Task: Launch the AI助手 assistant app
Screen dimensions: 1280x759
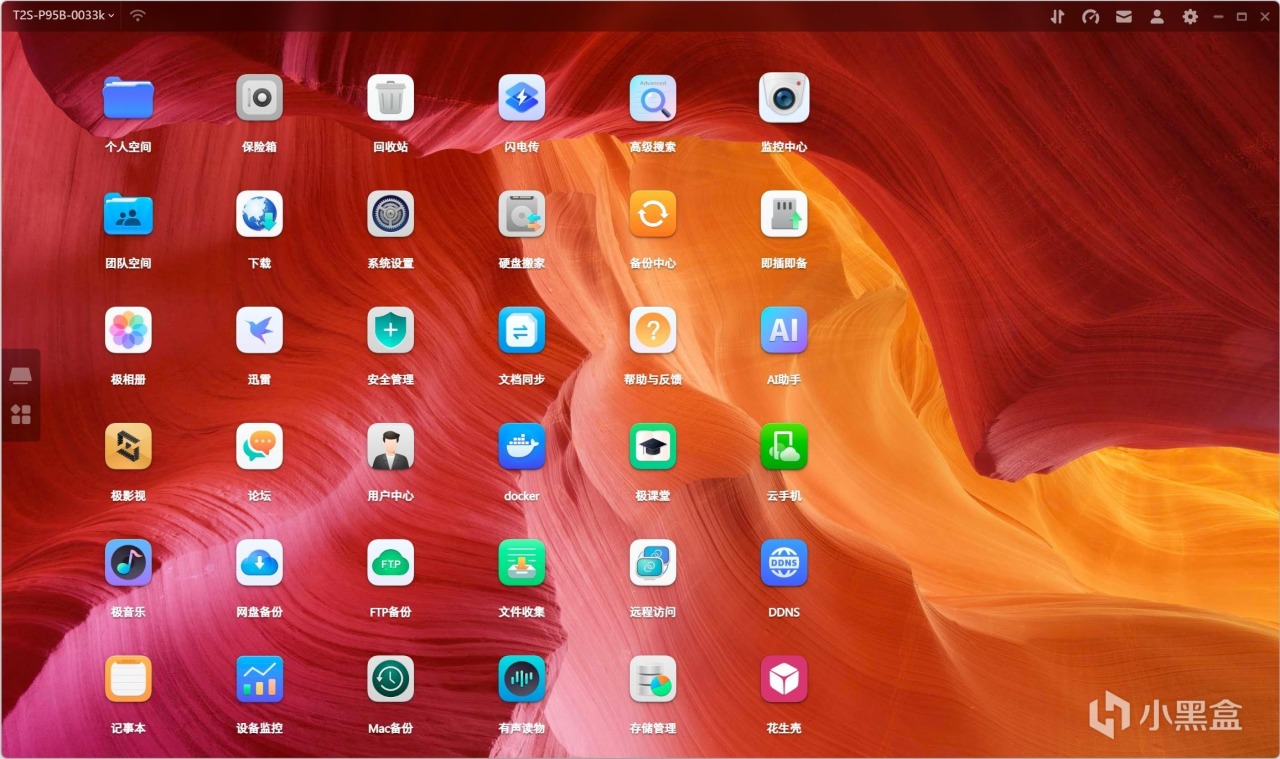Action: (784, 330)
